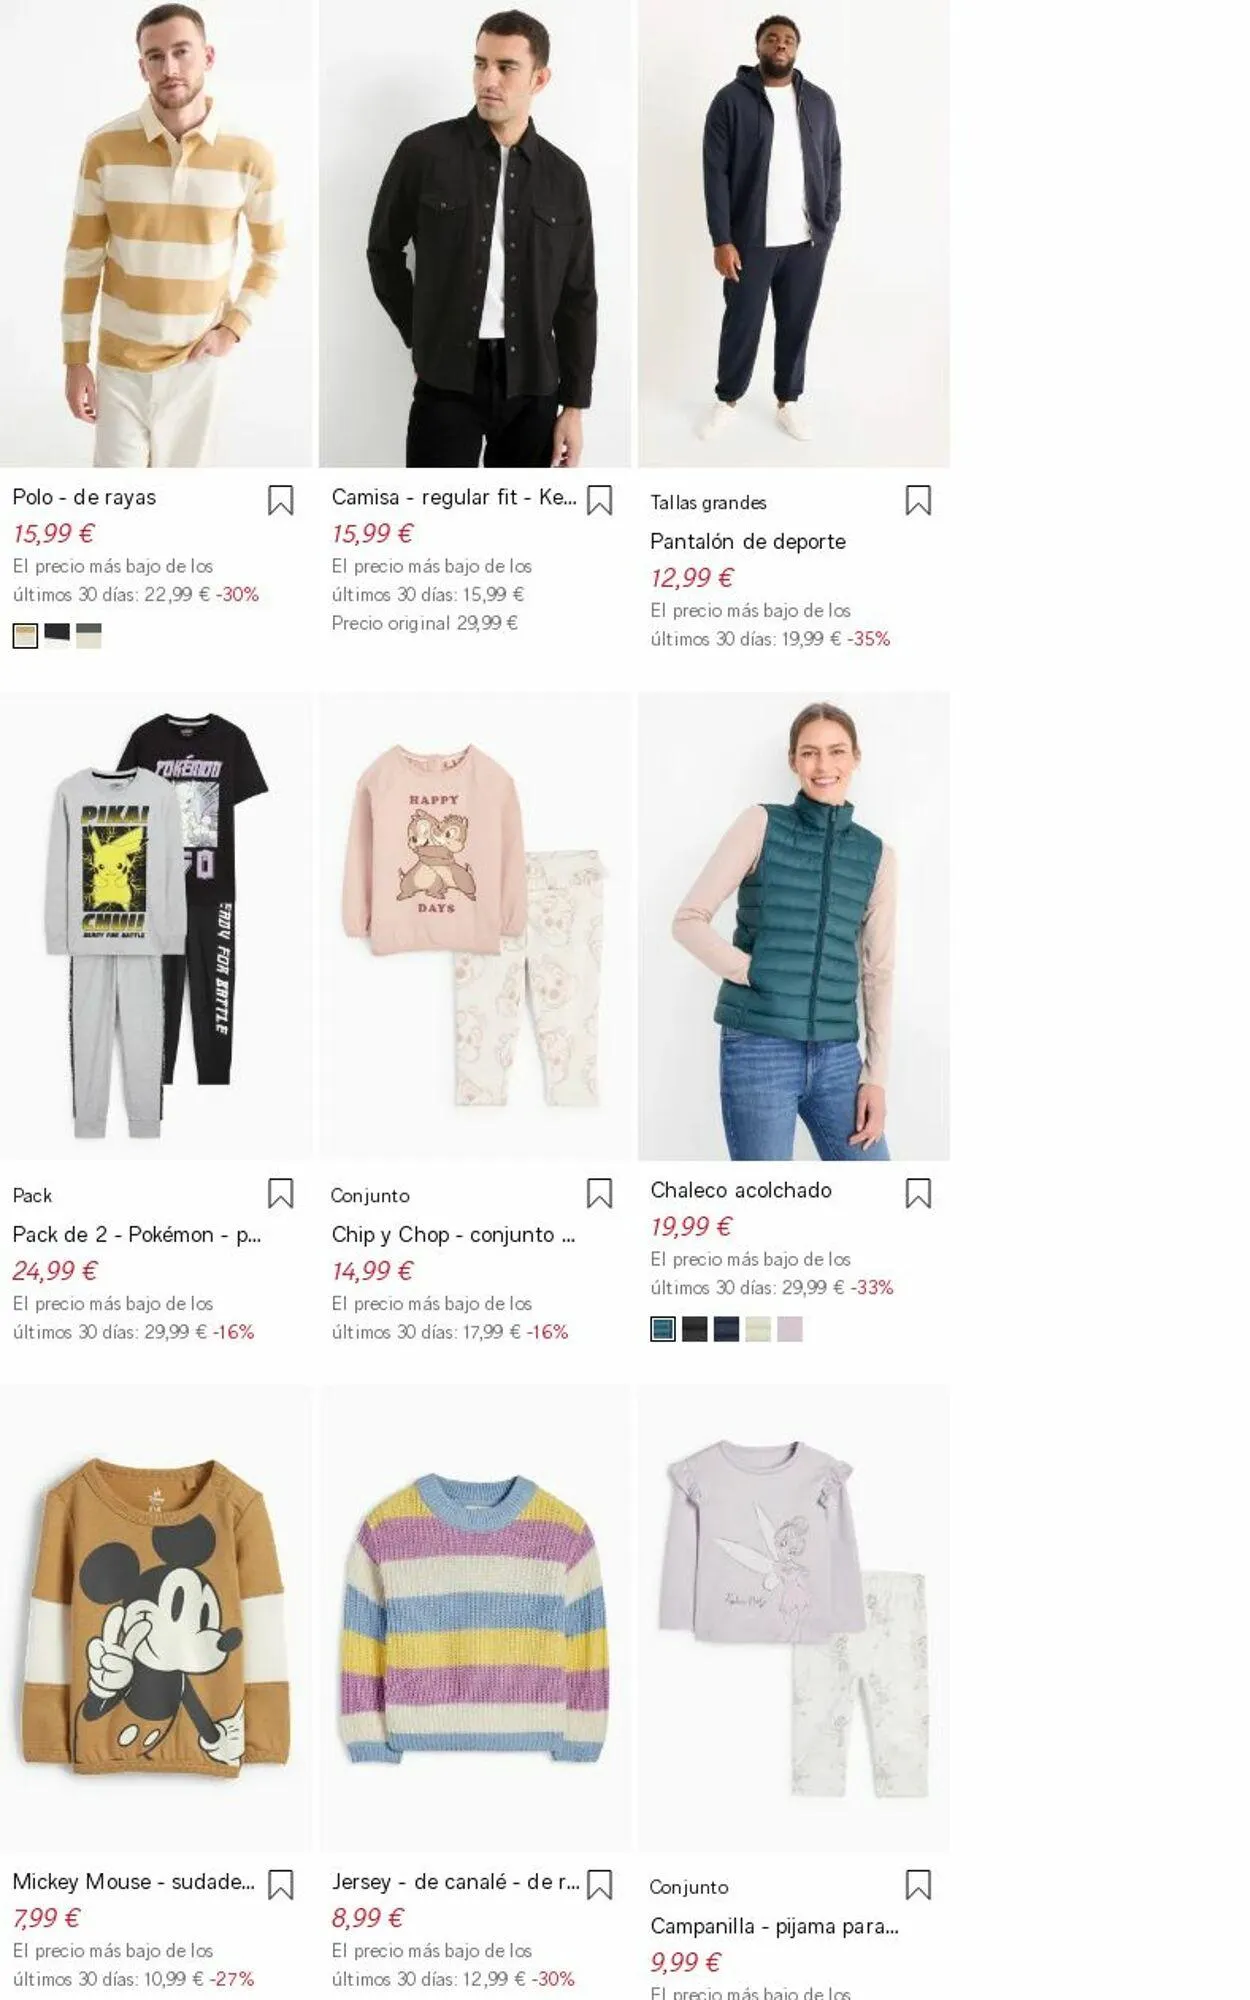The width and height of the screenshot is (1250, 2000).
Task: Bookmark the Polo de rayas product
Action: (x=280, y=500)
